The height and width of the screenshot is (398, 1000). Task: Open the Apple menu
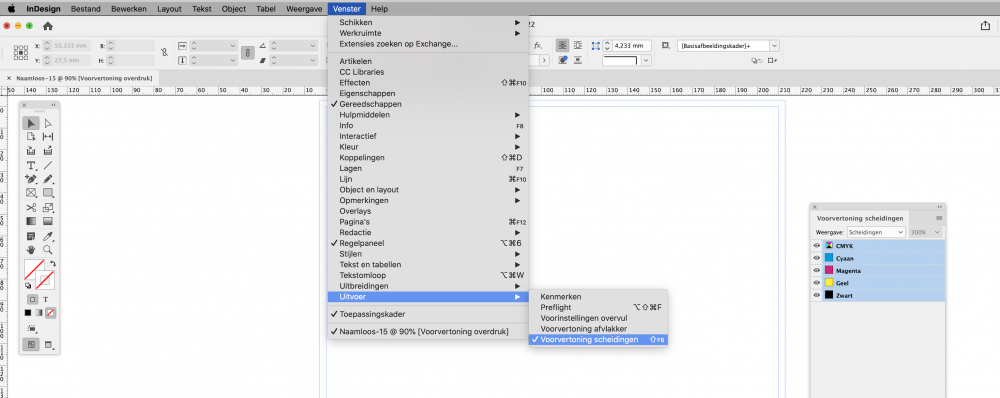11,9
